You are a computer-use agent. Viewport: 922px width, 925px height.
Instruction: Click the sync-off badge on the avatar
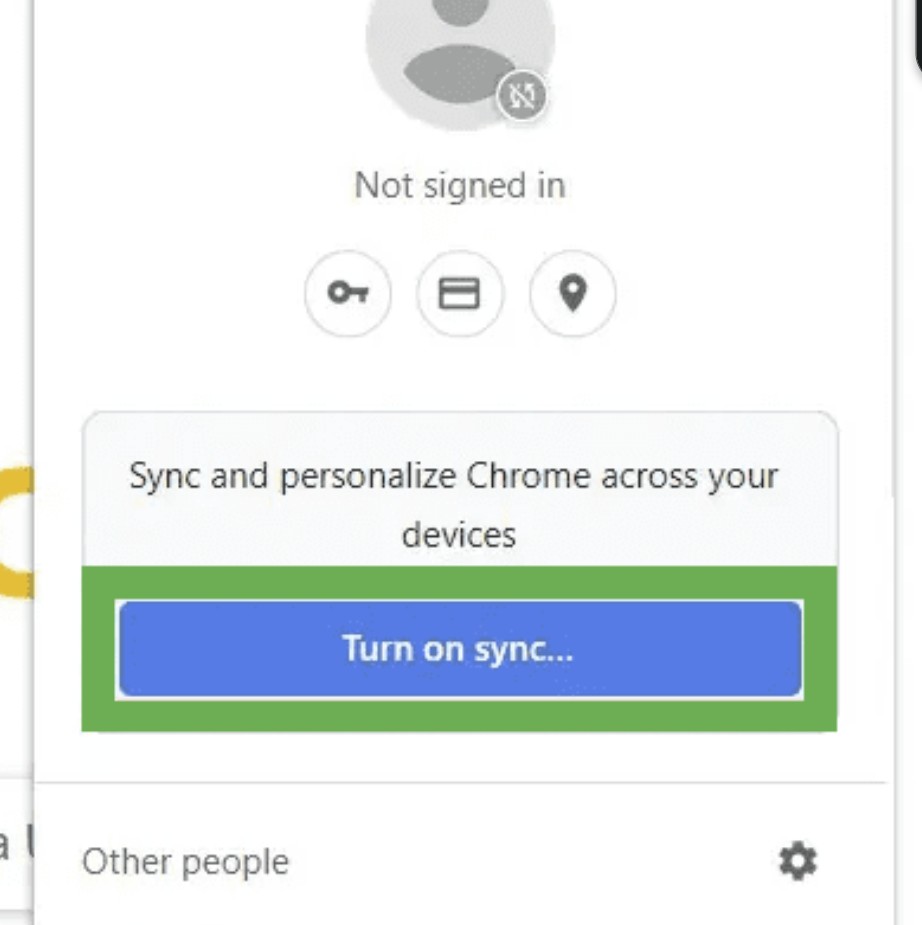pyautogui.click(x=523, y=97)
